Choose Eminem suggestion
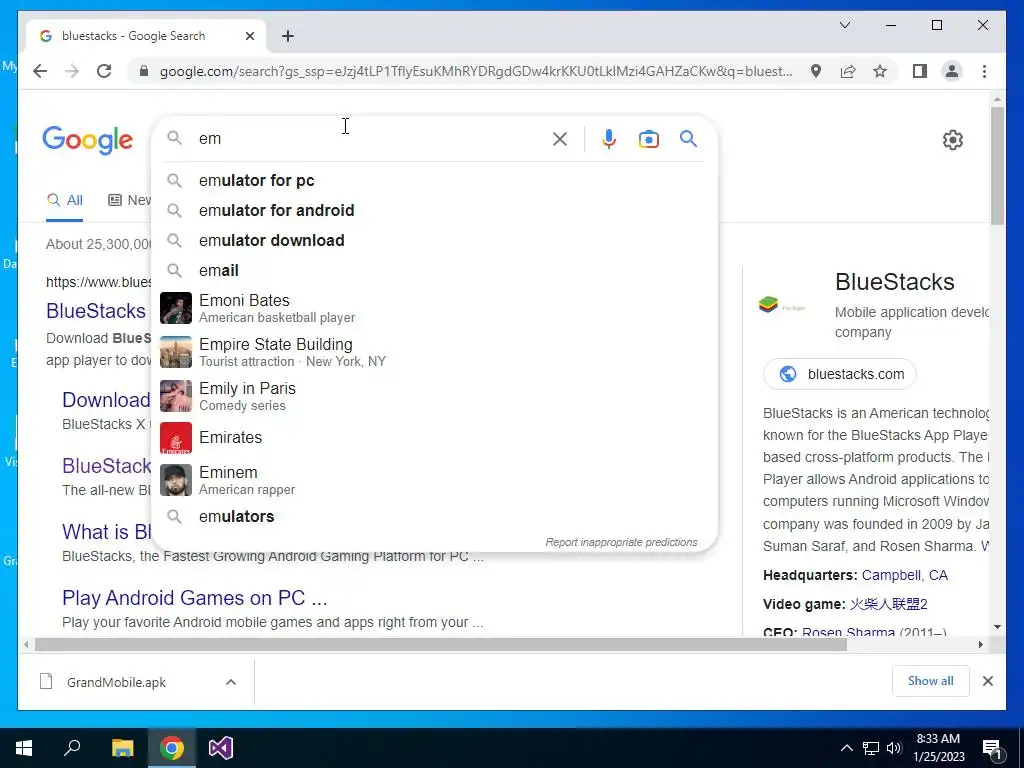 coord(434,480)
